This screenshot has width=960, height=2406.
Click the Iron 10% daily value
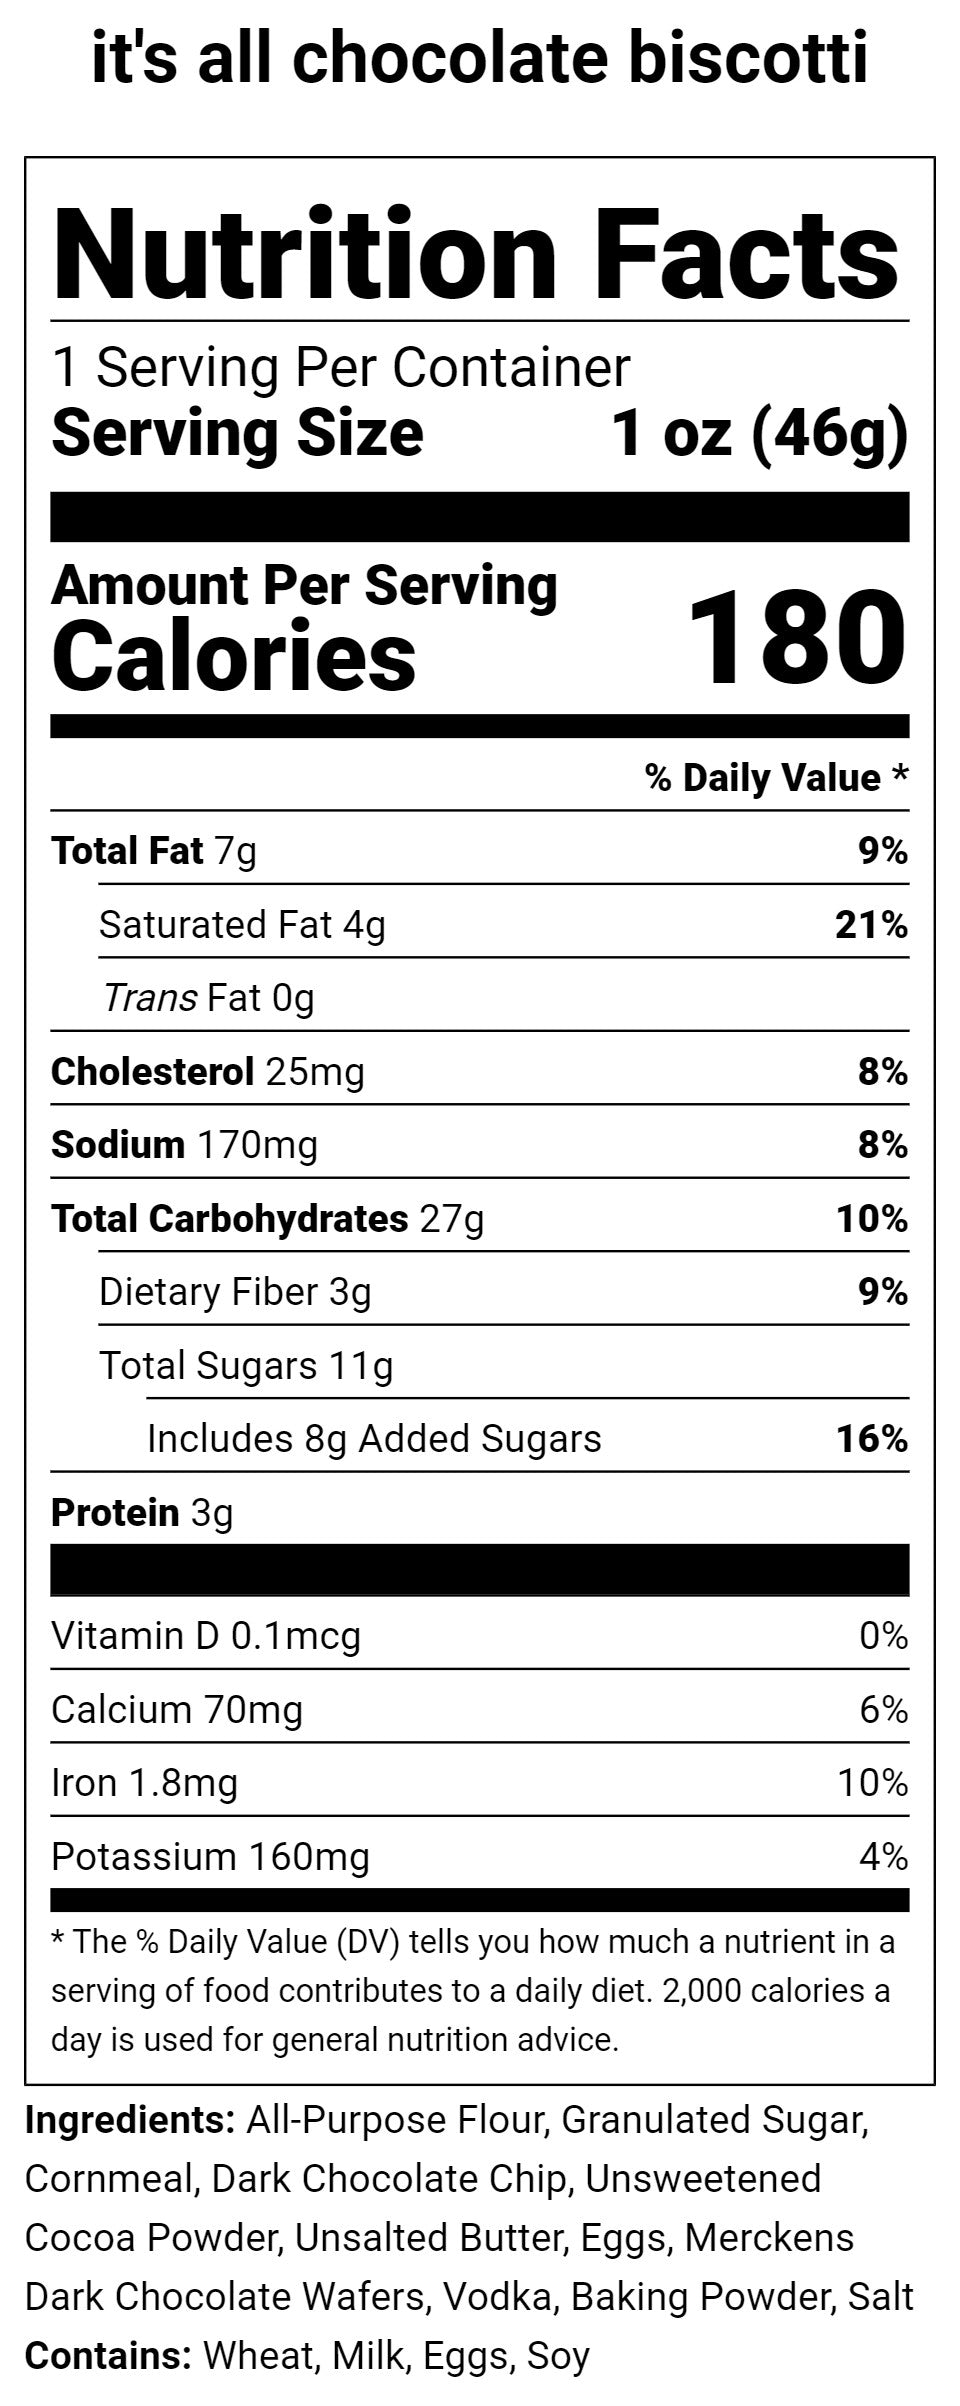click(872, 1783)
